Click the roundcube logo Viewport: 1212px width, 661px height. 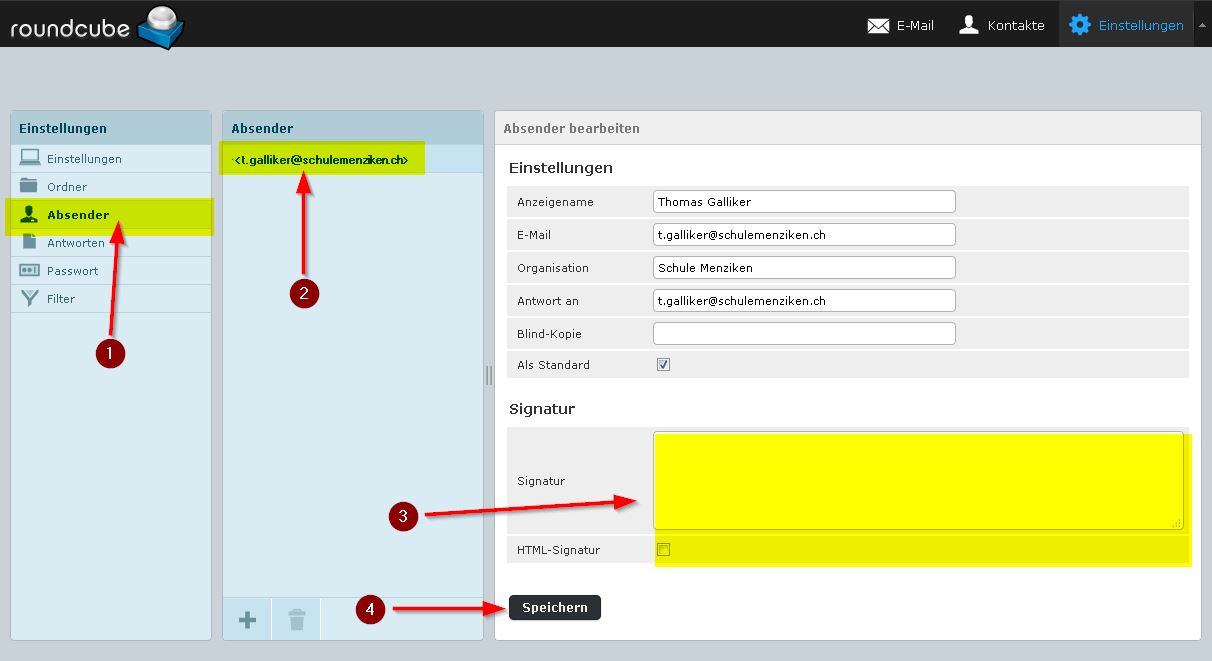coord(97,26)
